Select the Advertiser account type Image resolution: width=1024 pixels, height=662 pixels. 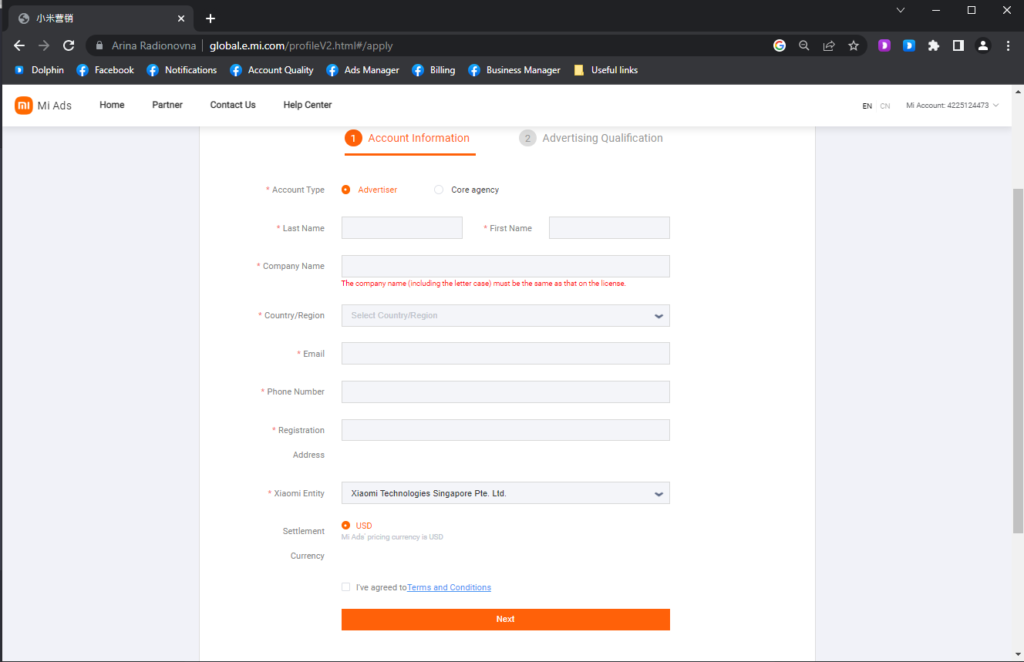pyautogui.click(x=346, y=189)
